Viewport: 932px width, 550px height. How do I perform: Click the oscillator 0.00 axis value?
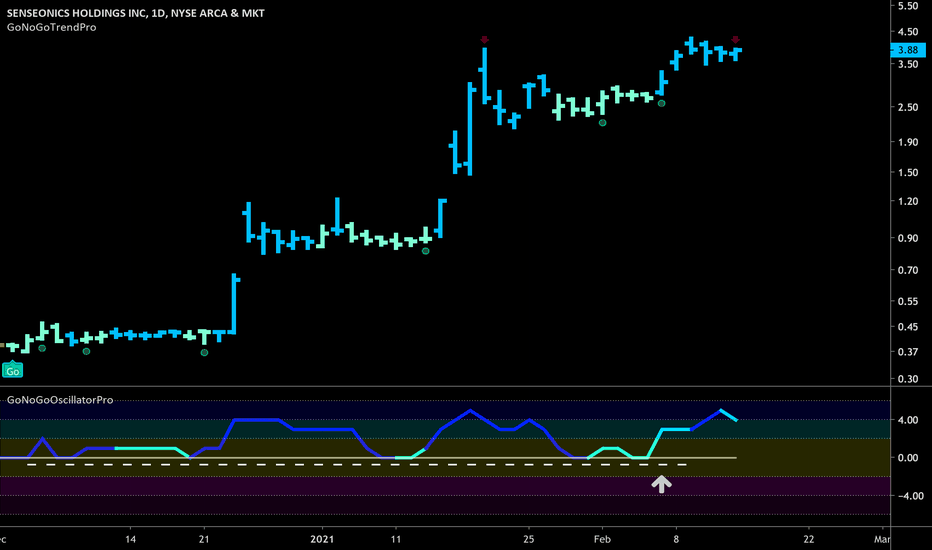(908, 458)
